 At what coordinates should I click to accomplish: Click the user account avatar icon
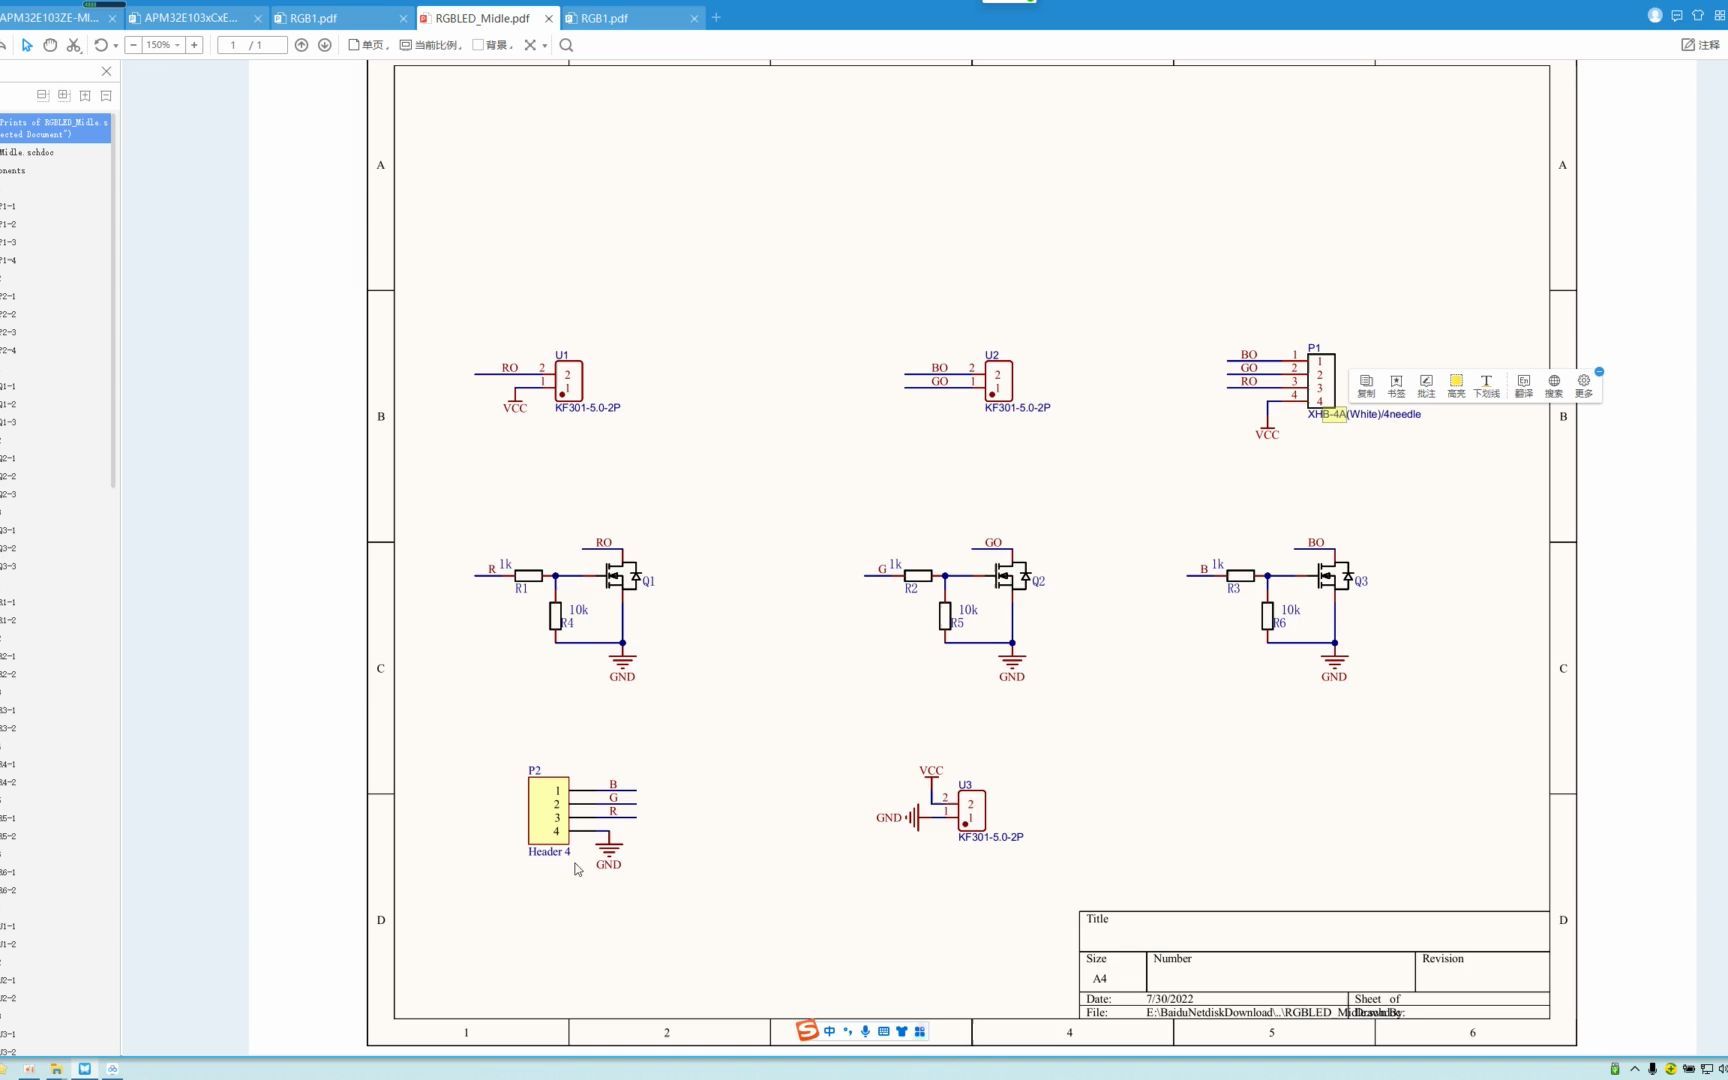[1654, 15]
